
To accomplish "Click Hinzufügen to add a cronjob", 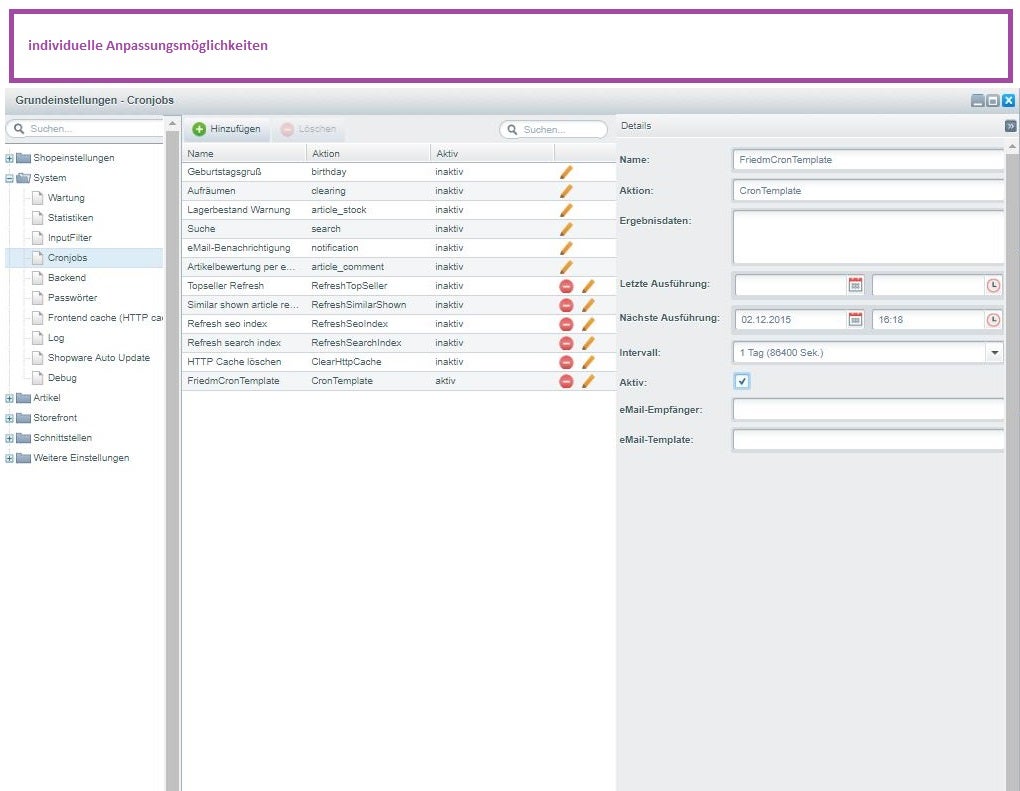I will tap(227, 129).
